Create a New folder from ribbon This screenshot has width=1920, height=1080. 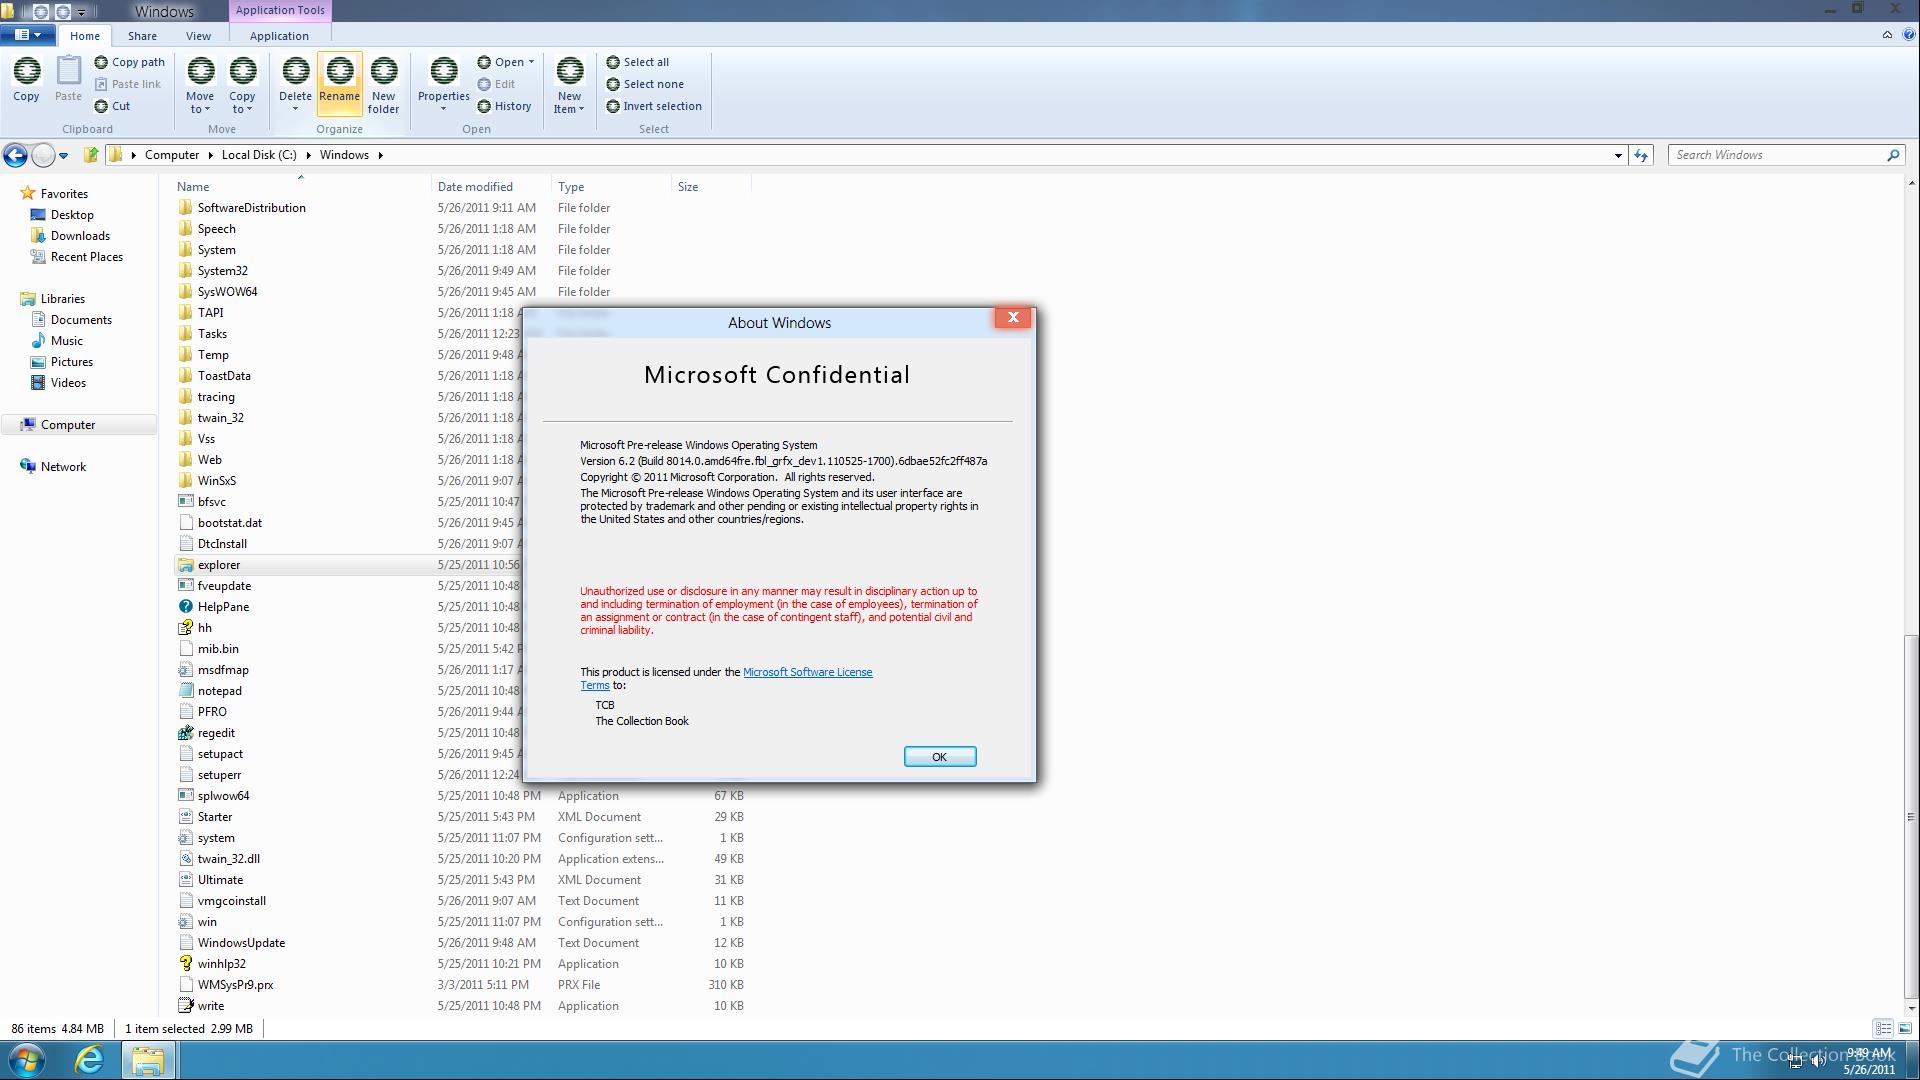[383, 86]
